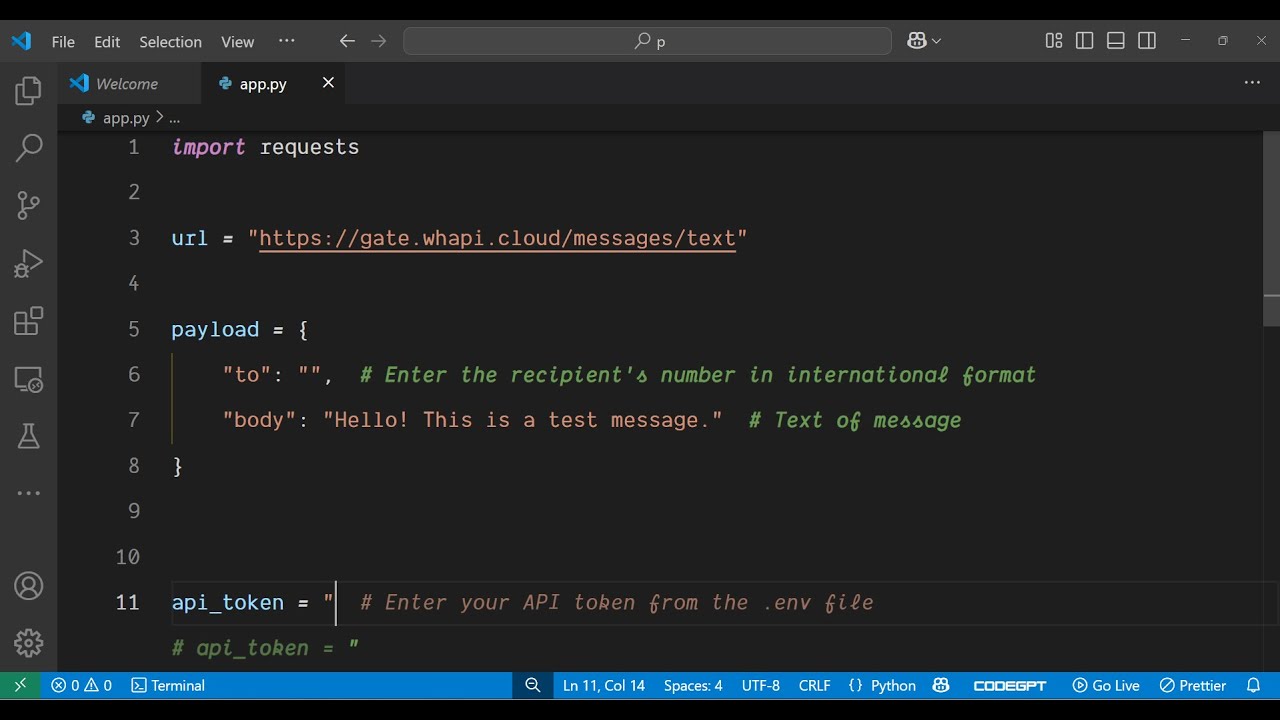Go back using the left arrow
The height and width of the screenshot is (720, 1280).
[347, 41]
